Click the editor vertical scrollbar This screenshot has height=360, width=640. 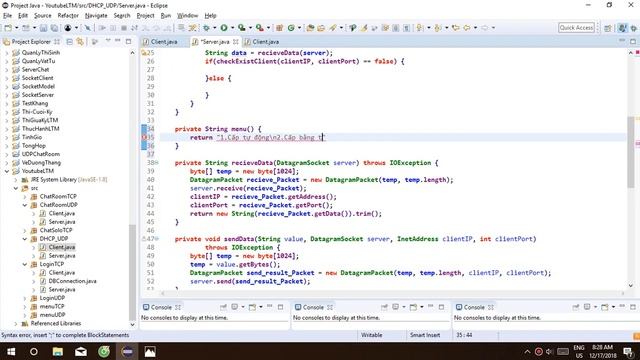pyautogui.click(x=631, y=151)
